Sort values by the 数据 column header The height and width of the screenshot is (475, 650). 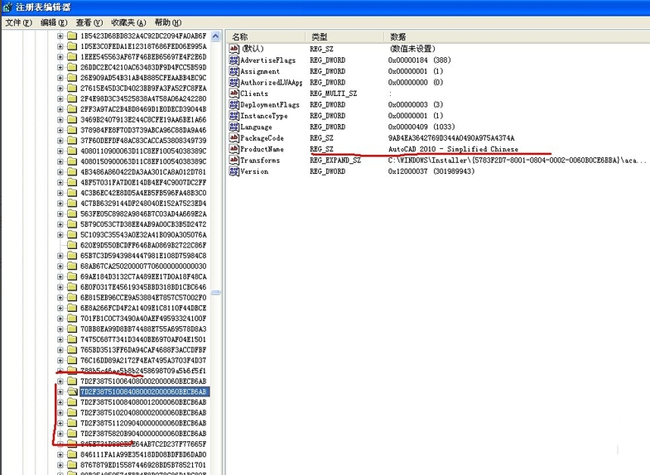coord(517,37)
